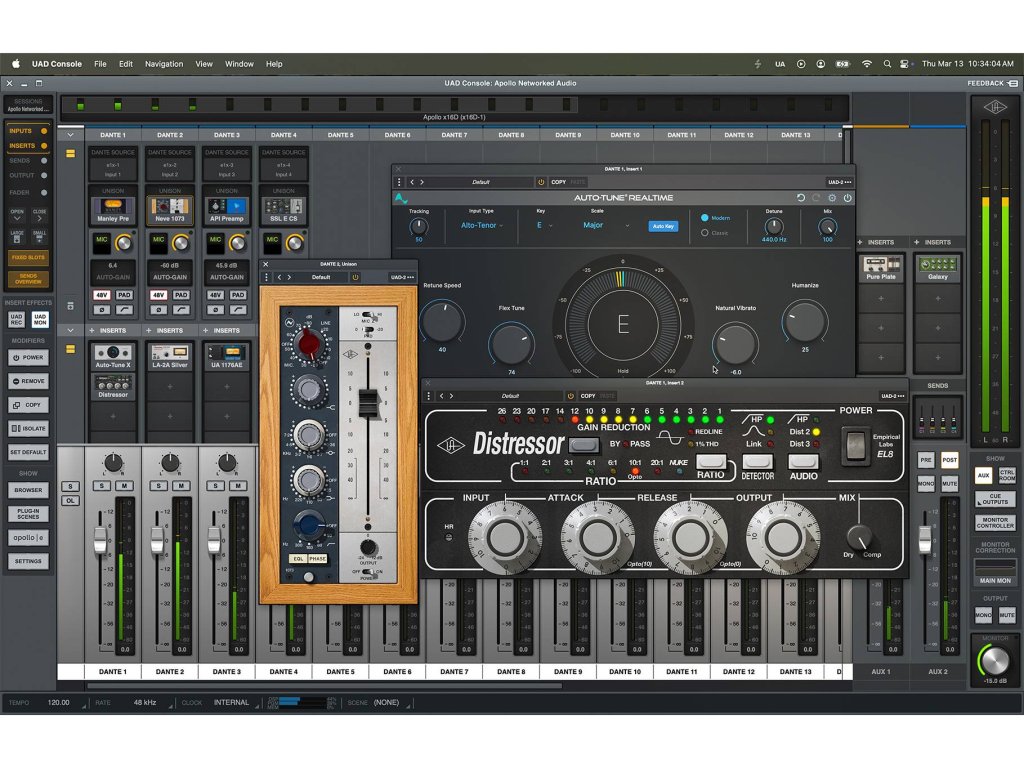The height and width of the screenshot is (768, 1024).
Task: Click the DANTE 1 channel fader
Action: (100, 541)
